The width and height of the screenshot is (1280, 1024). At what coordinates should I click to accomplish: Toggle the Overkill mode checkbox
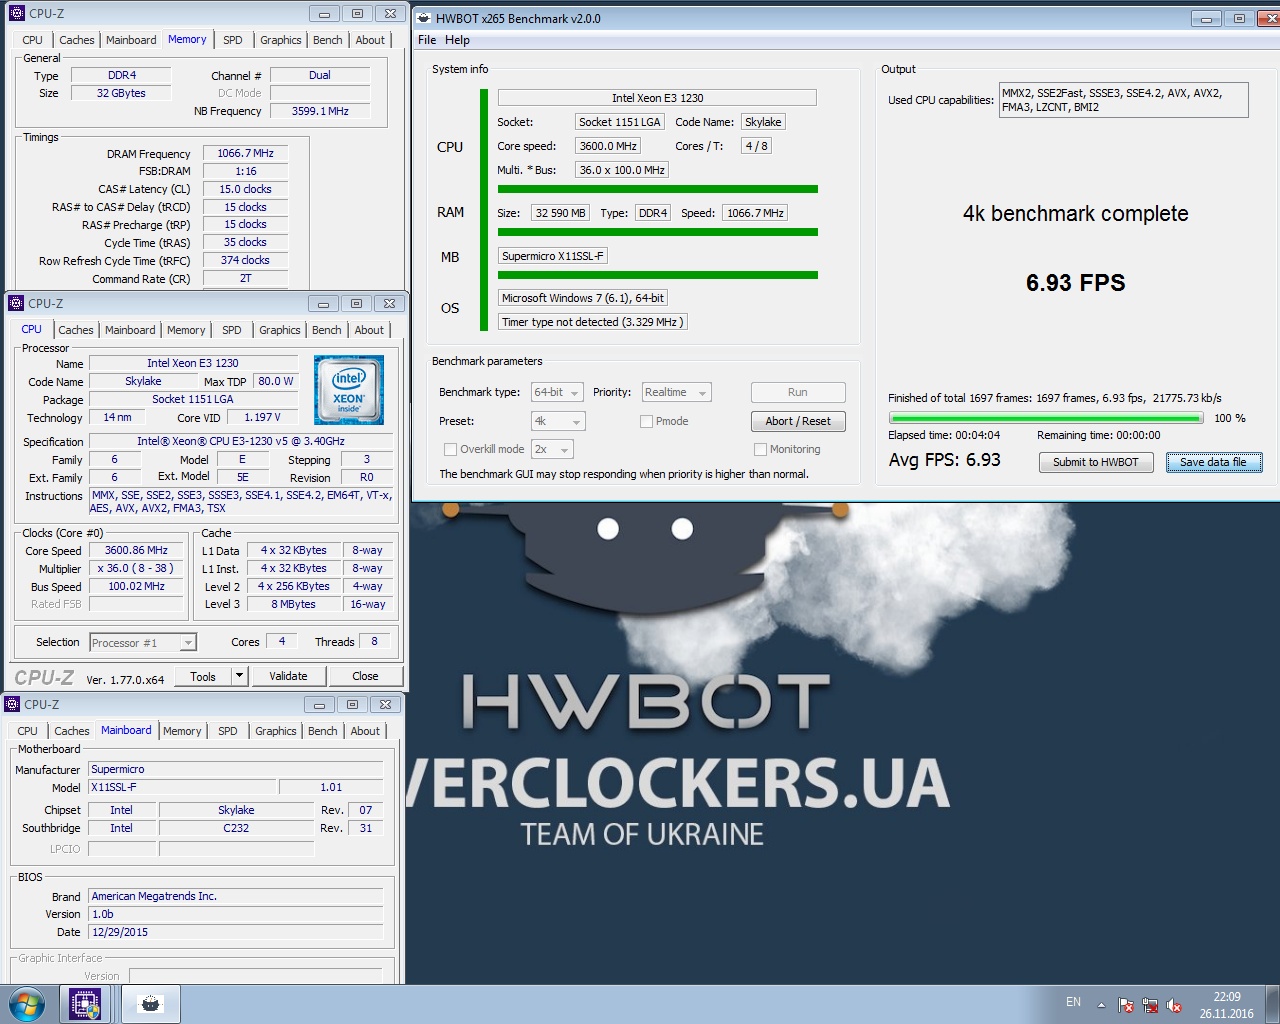click(x=450, y=449)
